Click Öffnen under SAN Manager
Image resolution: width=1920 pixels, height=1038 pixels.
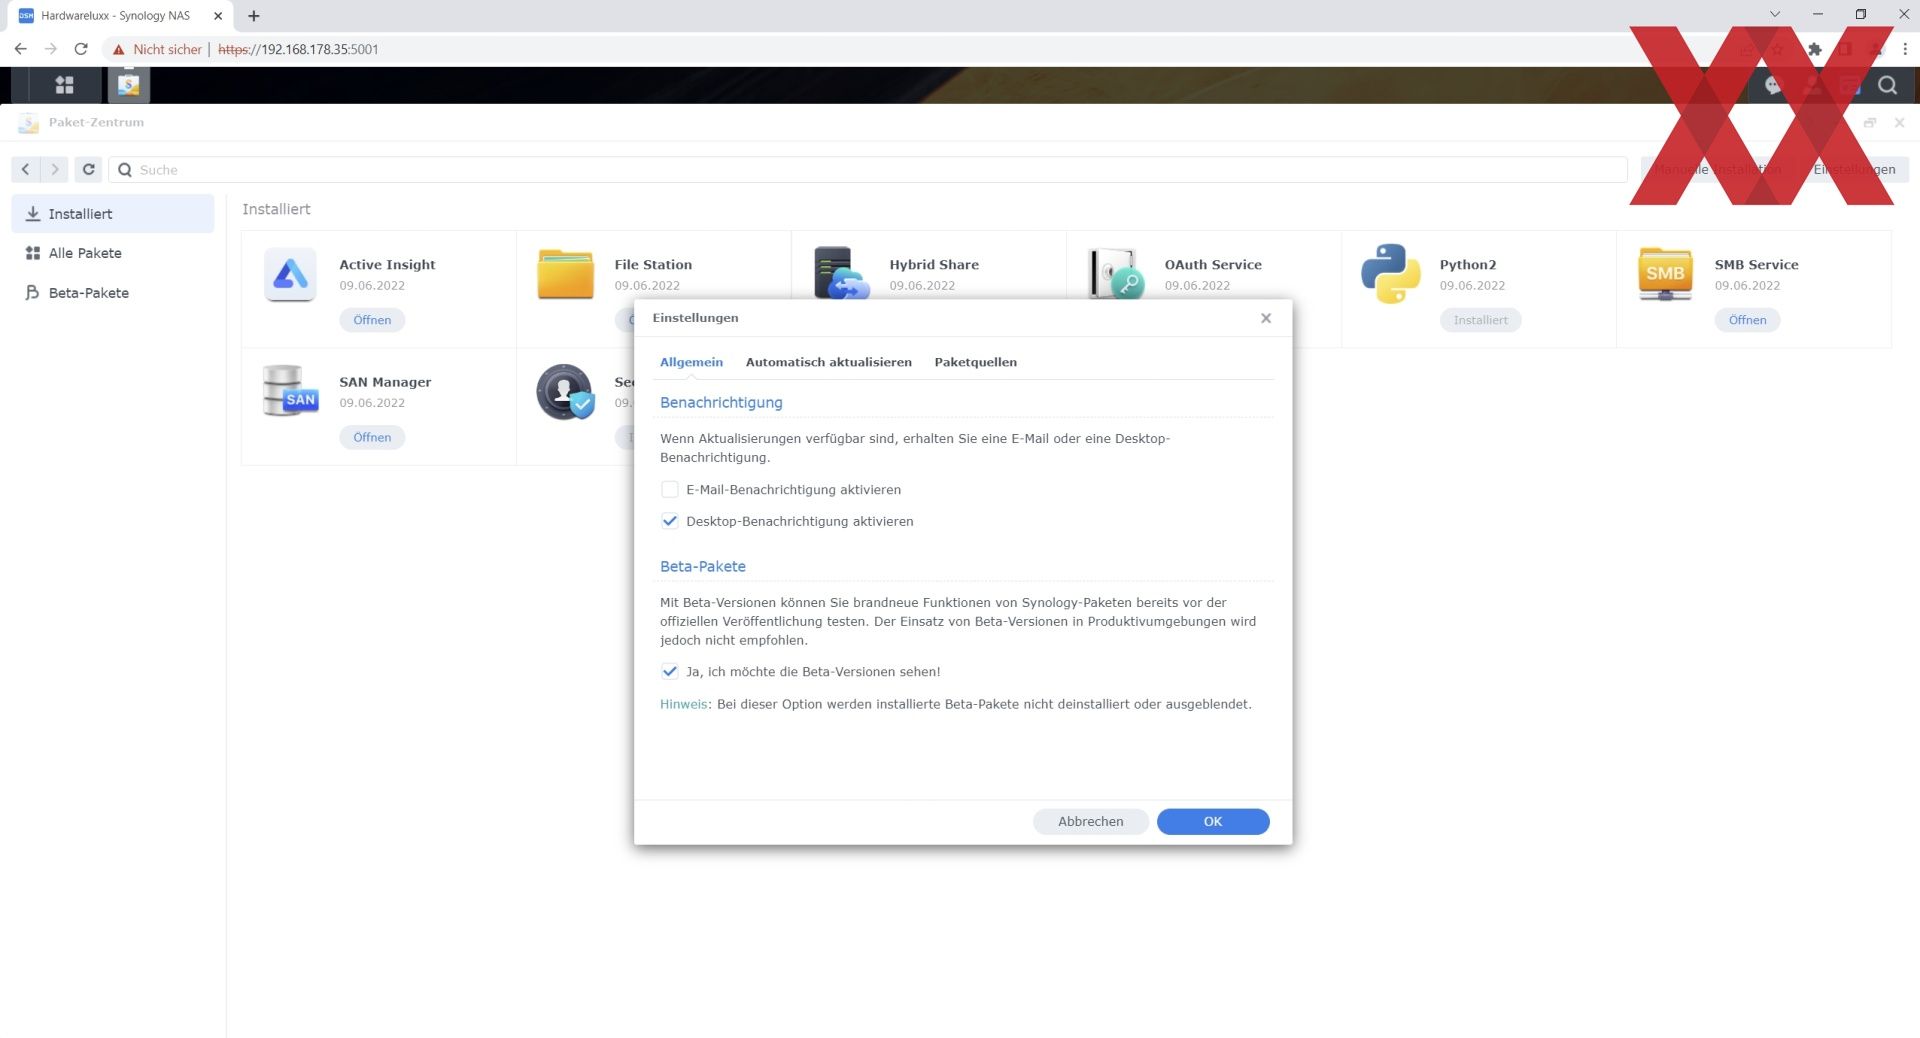pos(372,437)
